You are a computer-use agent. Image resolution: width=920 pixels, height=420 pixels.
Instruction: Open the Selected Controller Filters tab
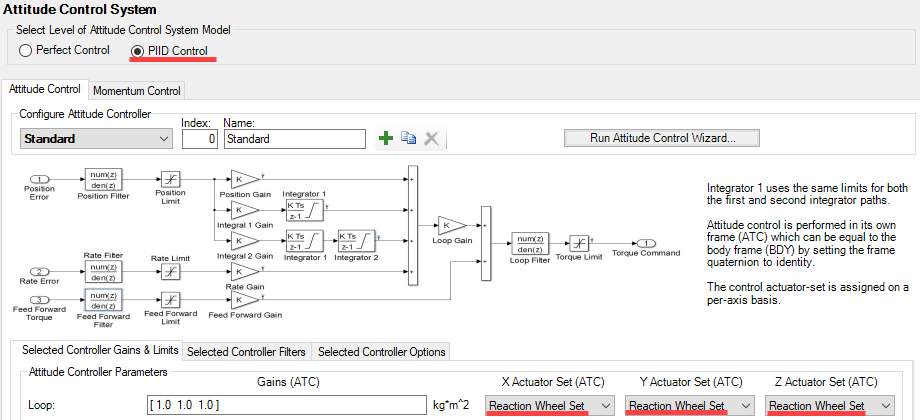coord(247,351)
